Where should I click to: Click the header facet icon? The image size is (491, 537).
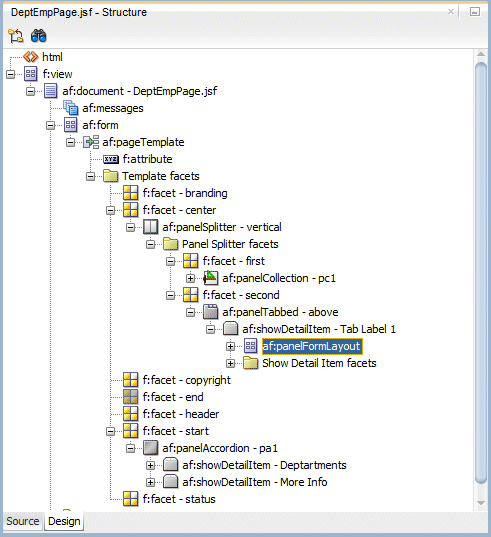click(x=130, y=414)
